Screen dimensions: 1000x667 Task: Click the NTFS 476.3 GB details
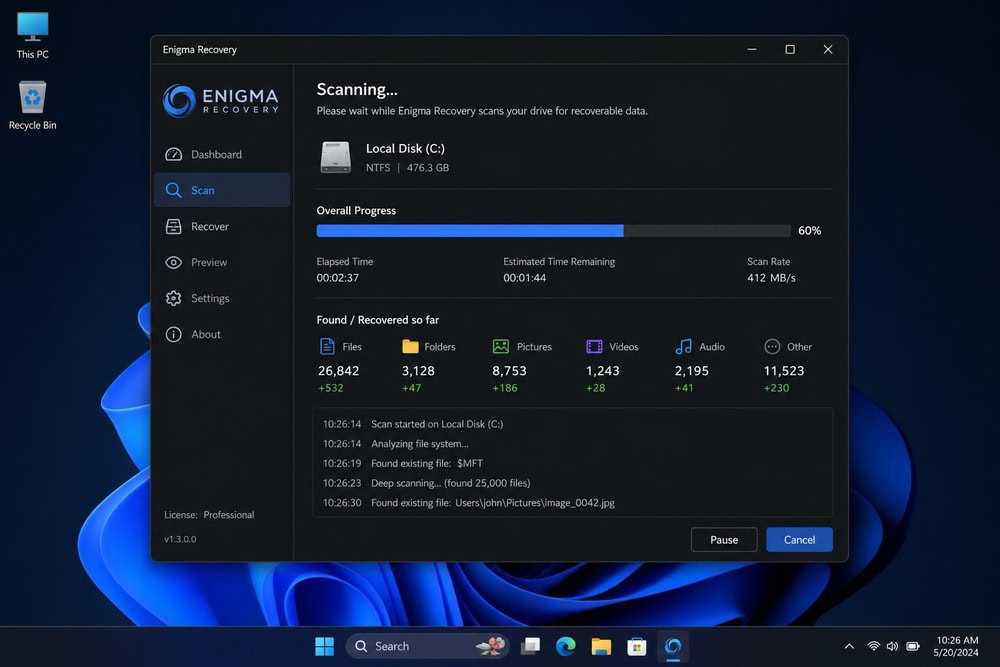point(407,168)
